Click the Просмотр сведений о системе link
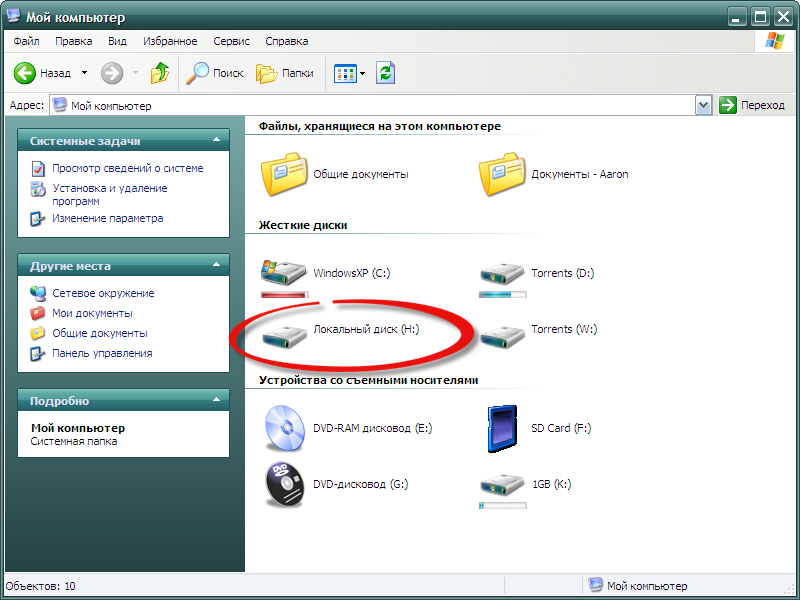The image size is (800, 600). 127,168
